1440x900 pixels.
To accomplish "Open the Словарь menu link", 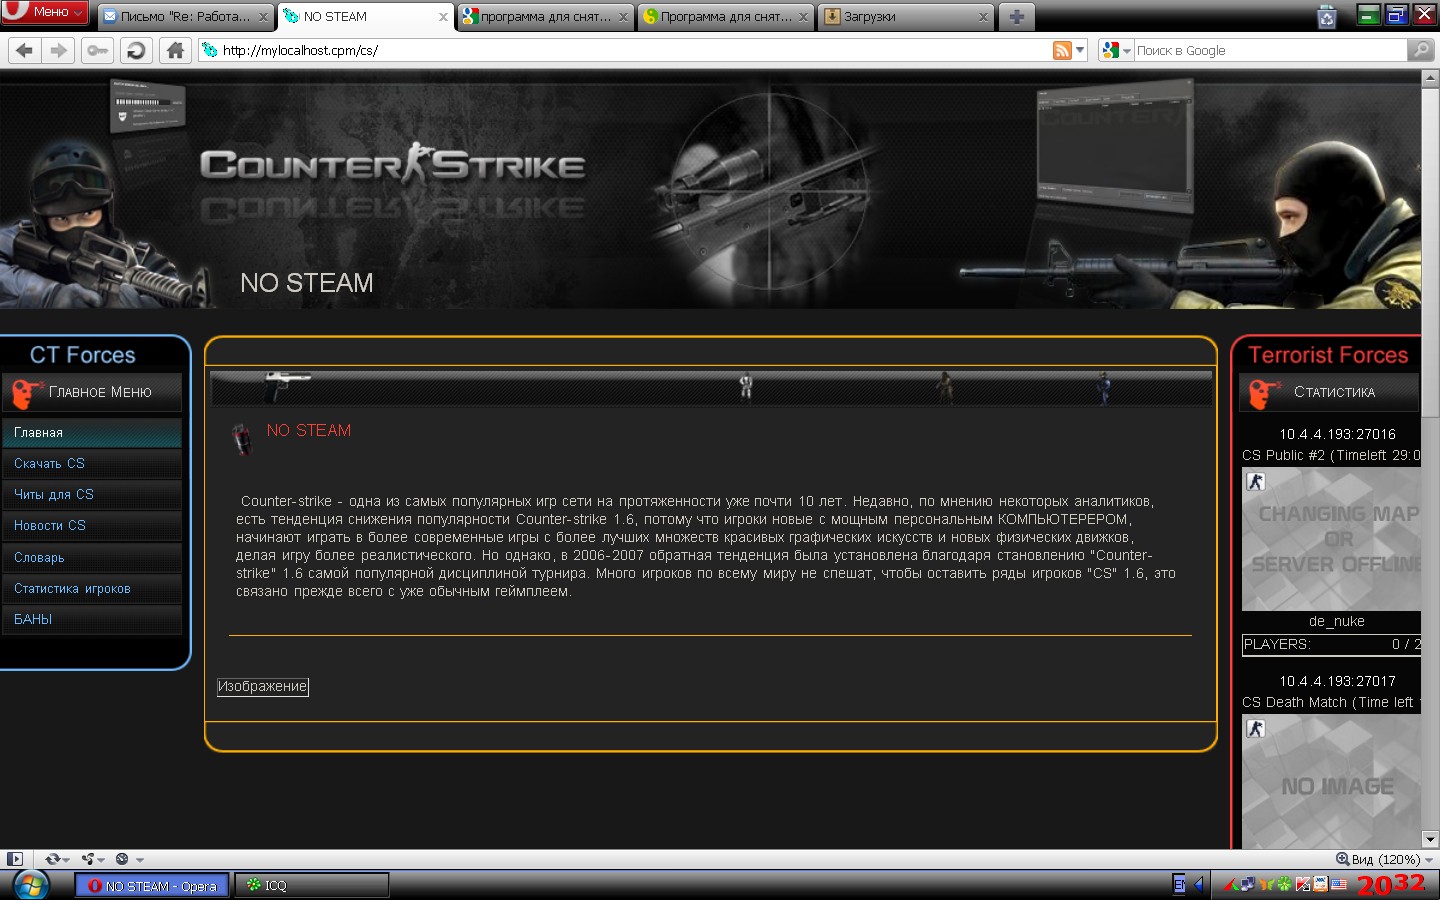I will [x=92, y=558].
